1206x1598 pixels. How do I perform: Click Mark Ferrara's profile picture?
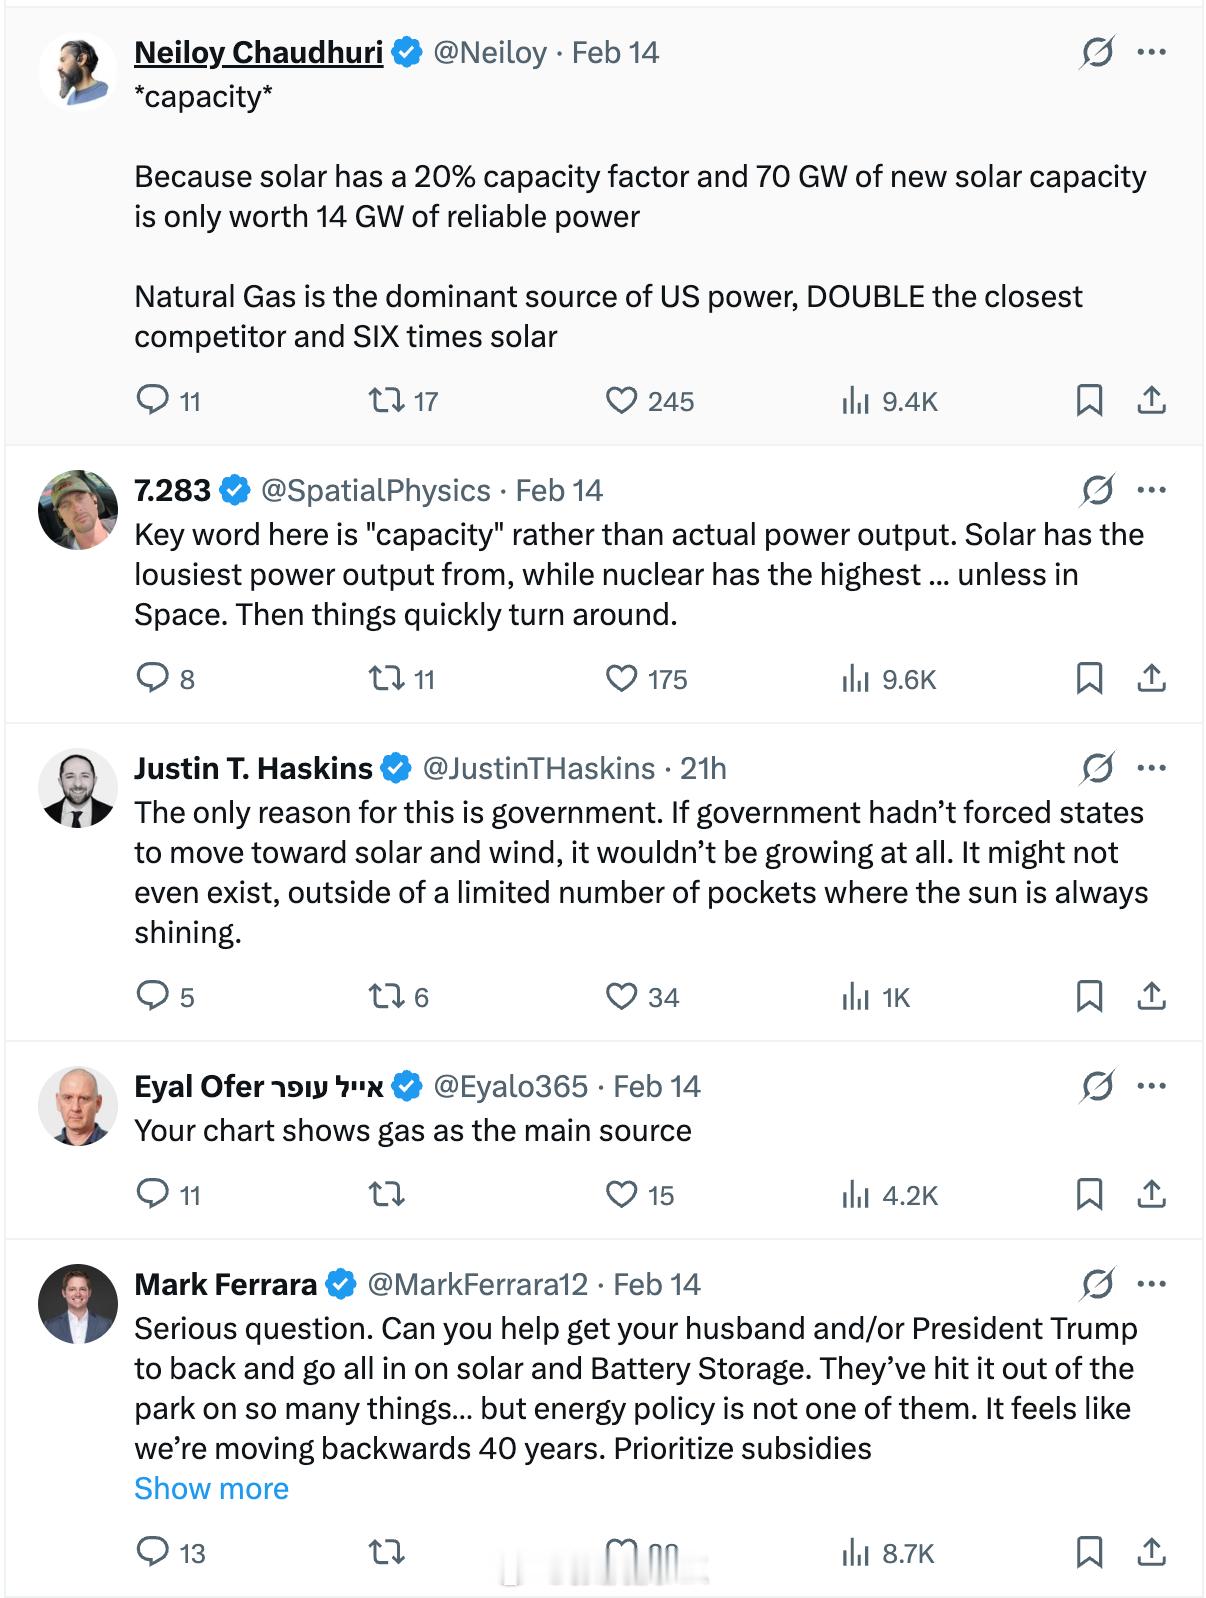click(x=78, y=1304)
